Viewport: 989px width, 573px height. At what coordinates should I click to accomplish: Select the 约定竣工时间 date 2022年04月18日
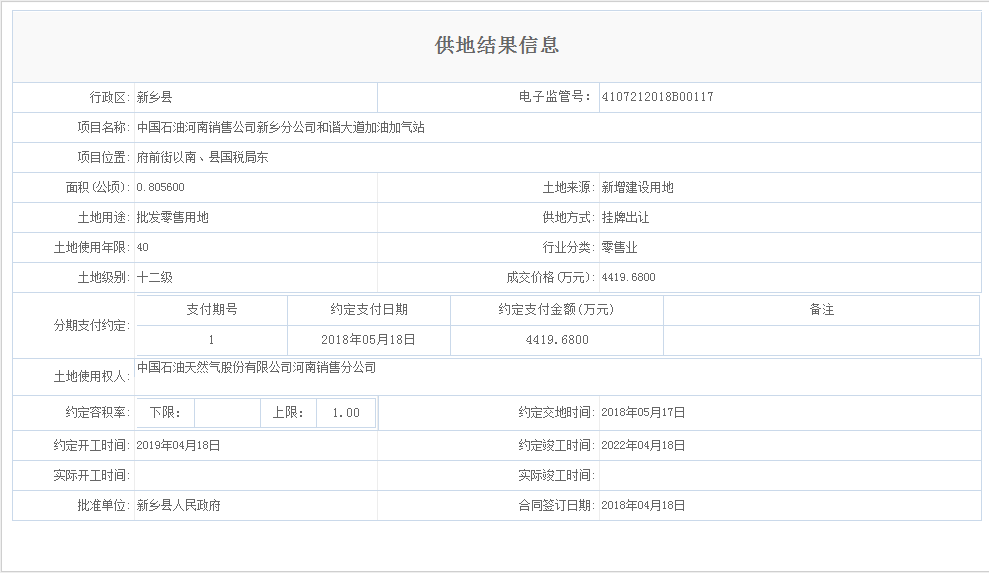click(643, 446)
